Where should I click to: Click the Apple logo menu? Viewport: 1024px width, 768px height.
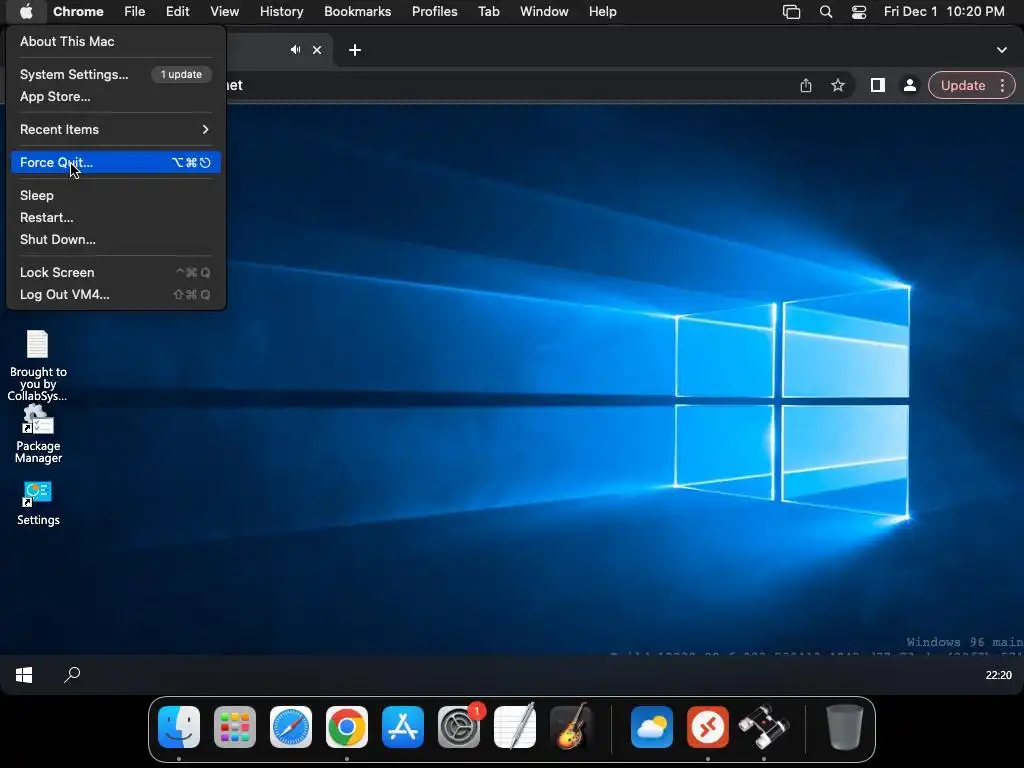[x=26, y=12]
